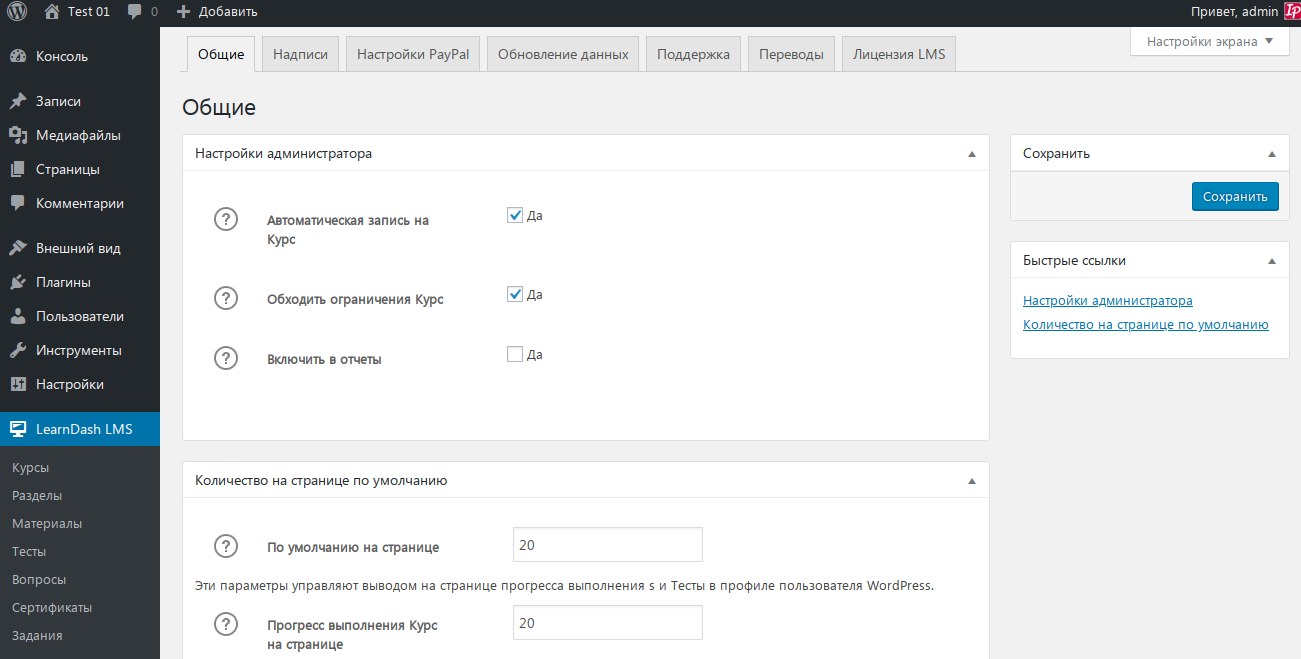The height and width of the screenshot is (659, 1301).
Task: Open Сертификаты in LearnDash submenu
Action: [52, 607]
